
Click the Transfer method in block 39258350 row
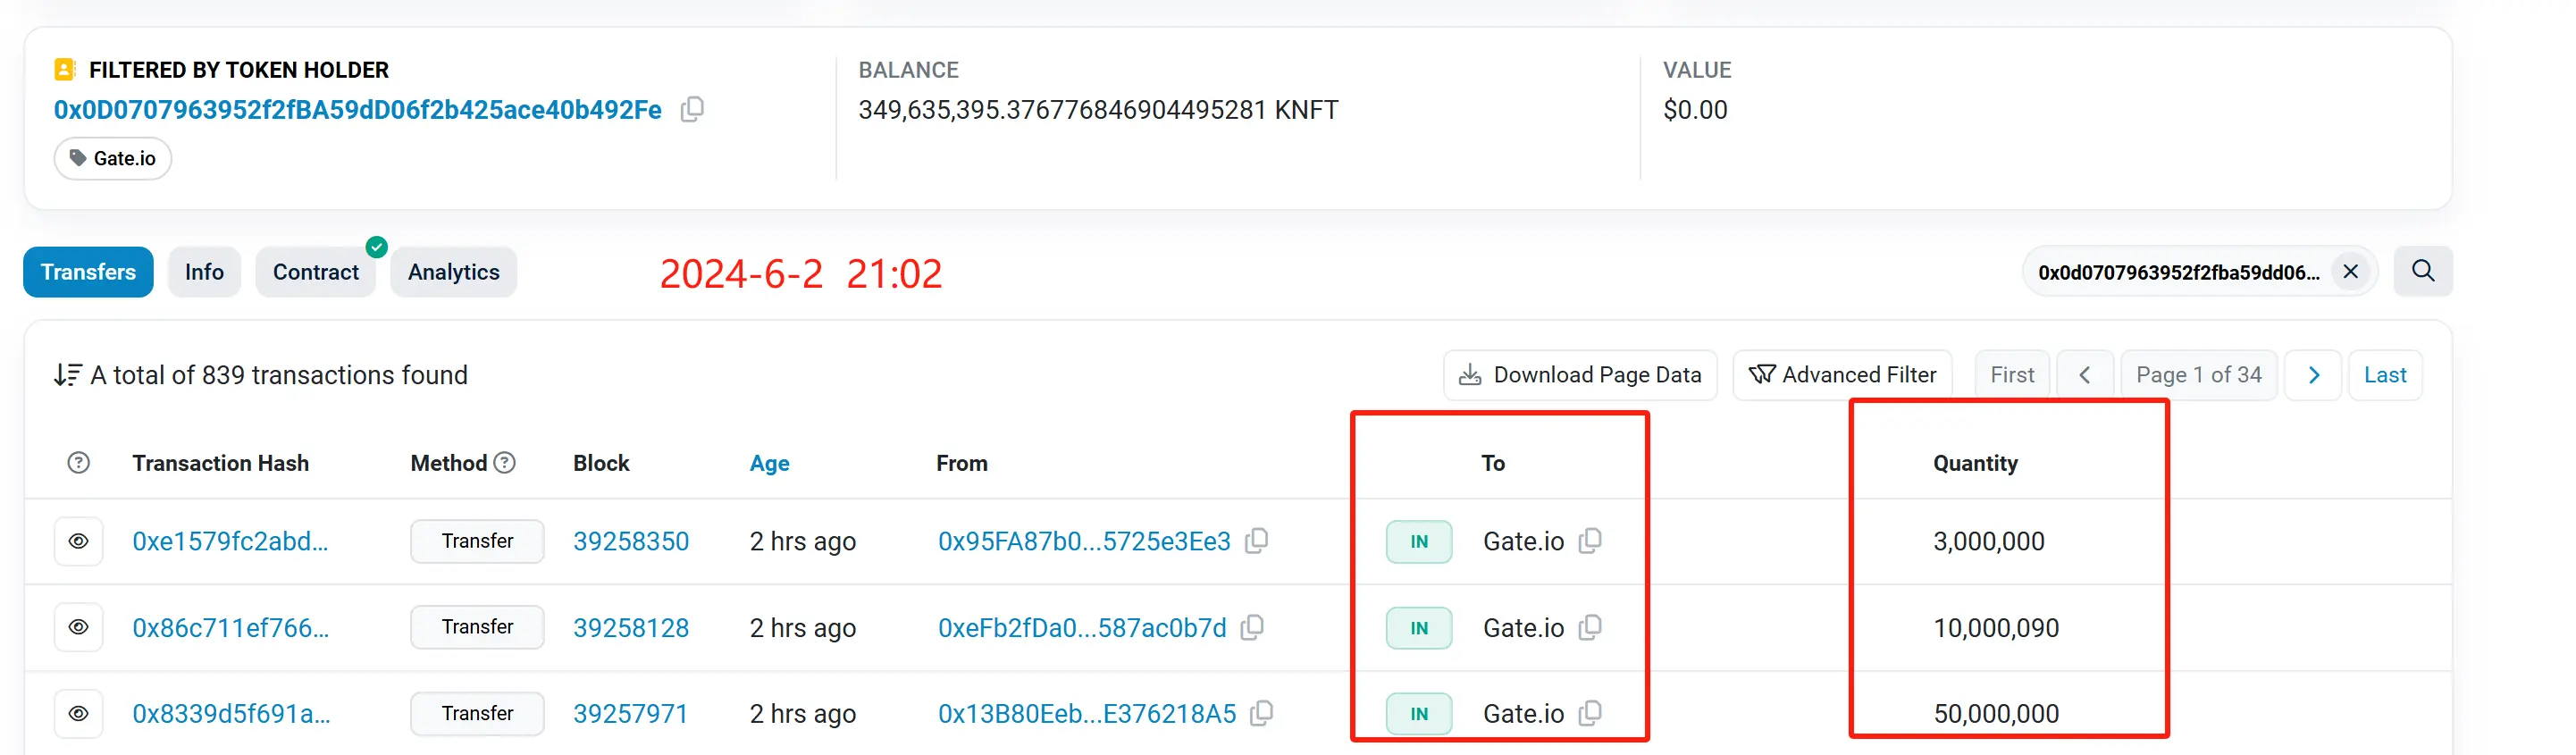coord(477,541)
